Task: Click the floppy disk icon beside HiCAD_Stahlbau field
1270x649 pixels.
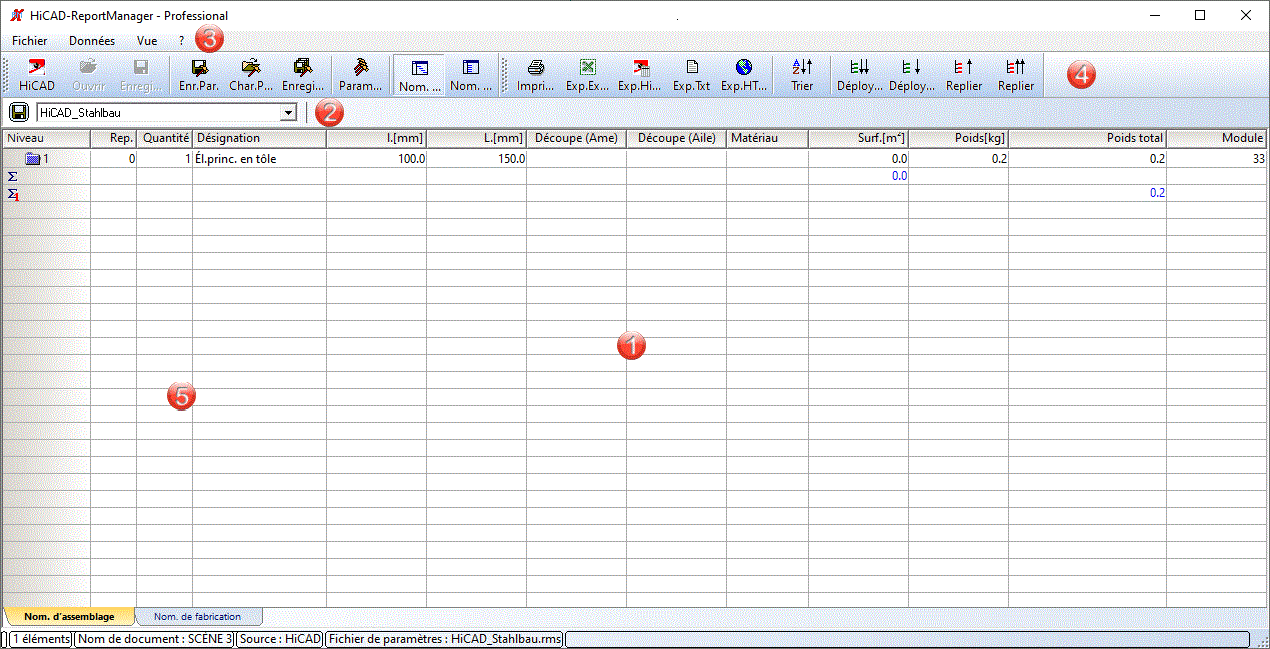Action: point(19,112)
